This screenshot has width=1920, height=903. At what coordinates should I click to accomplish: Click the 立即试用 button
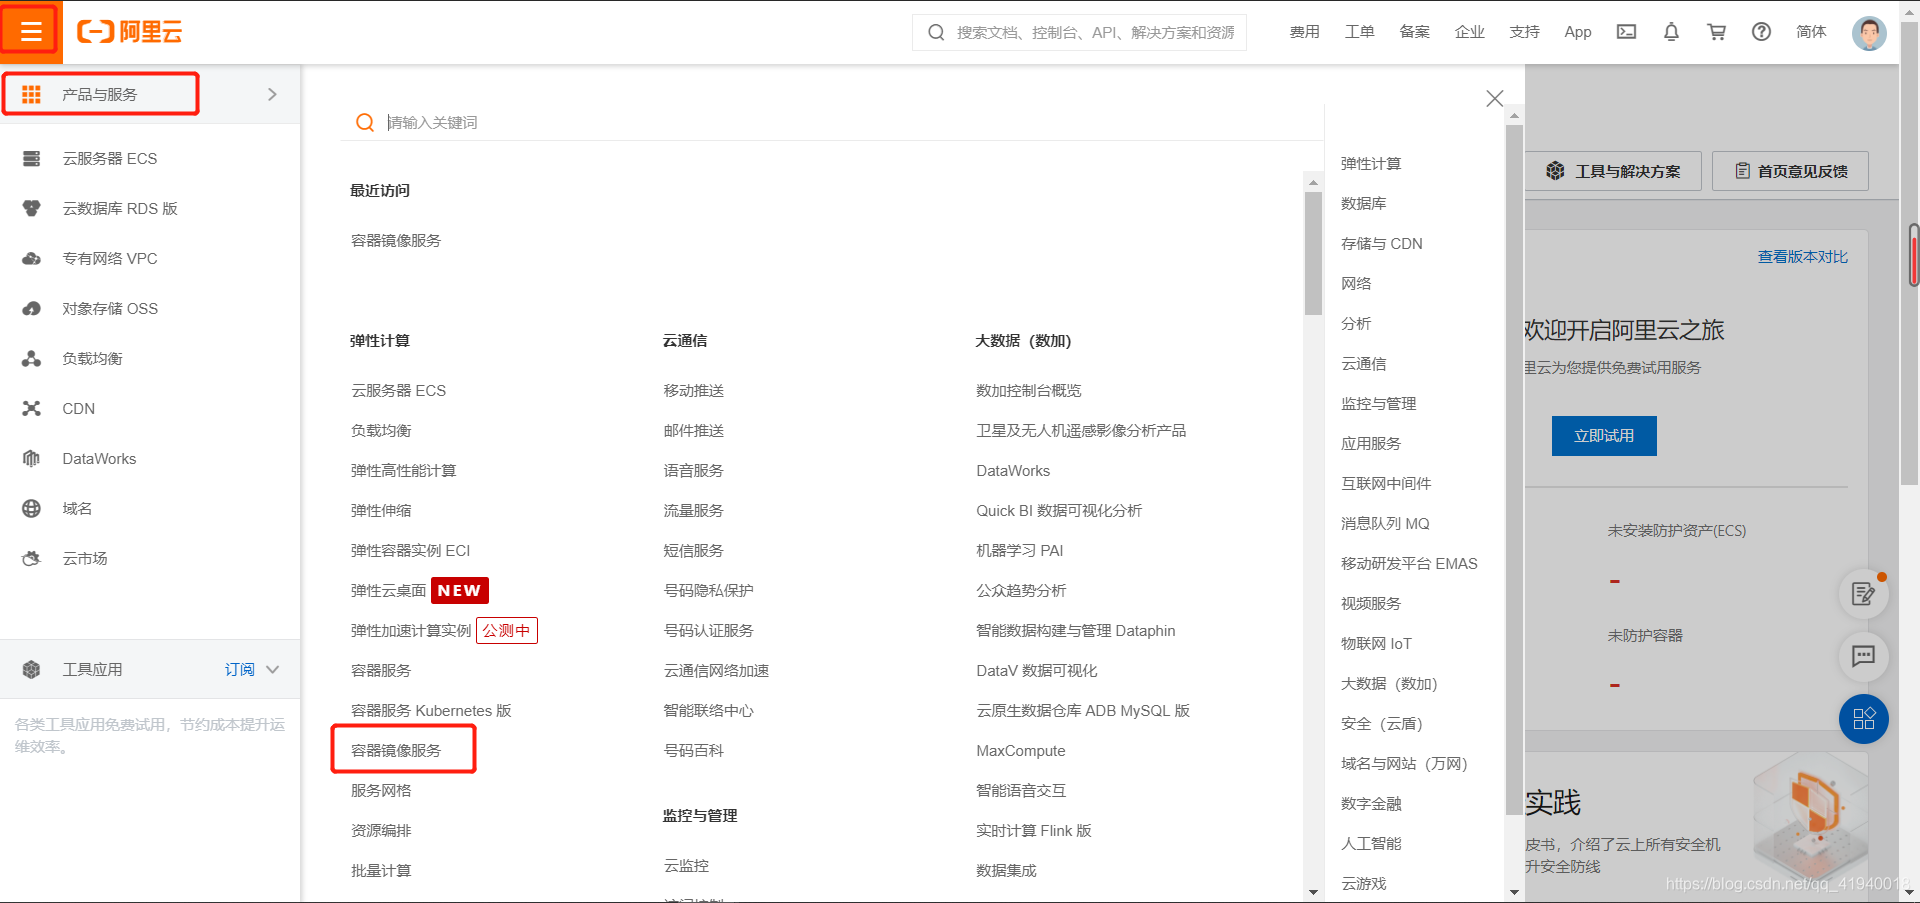click(x=1604, y=436)
